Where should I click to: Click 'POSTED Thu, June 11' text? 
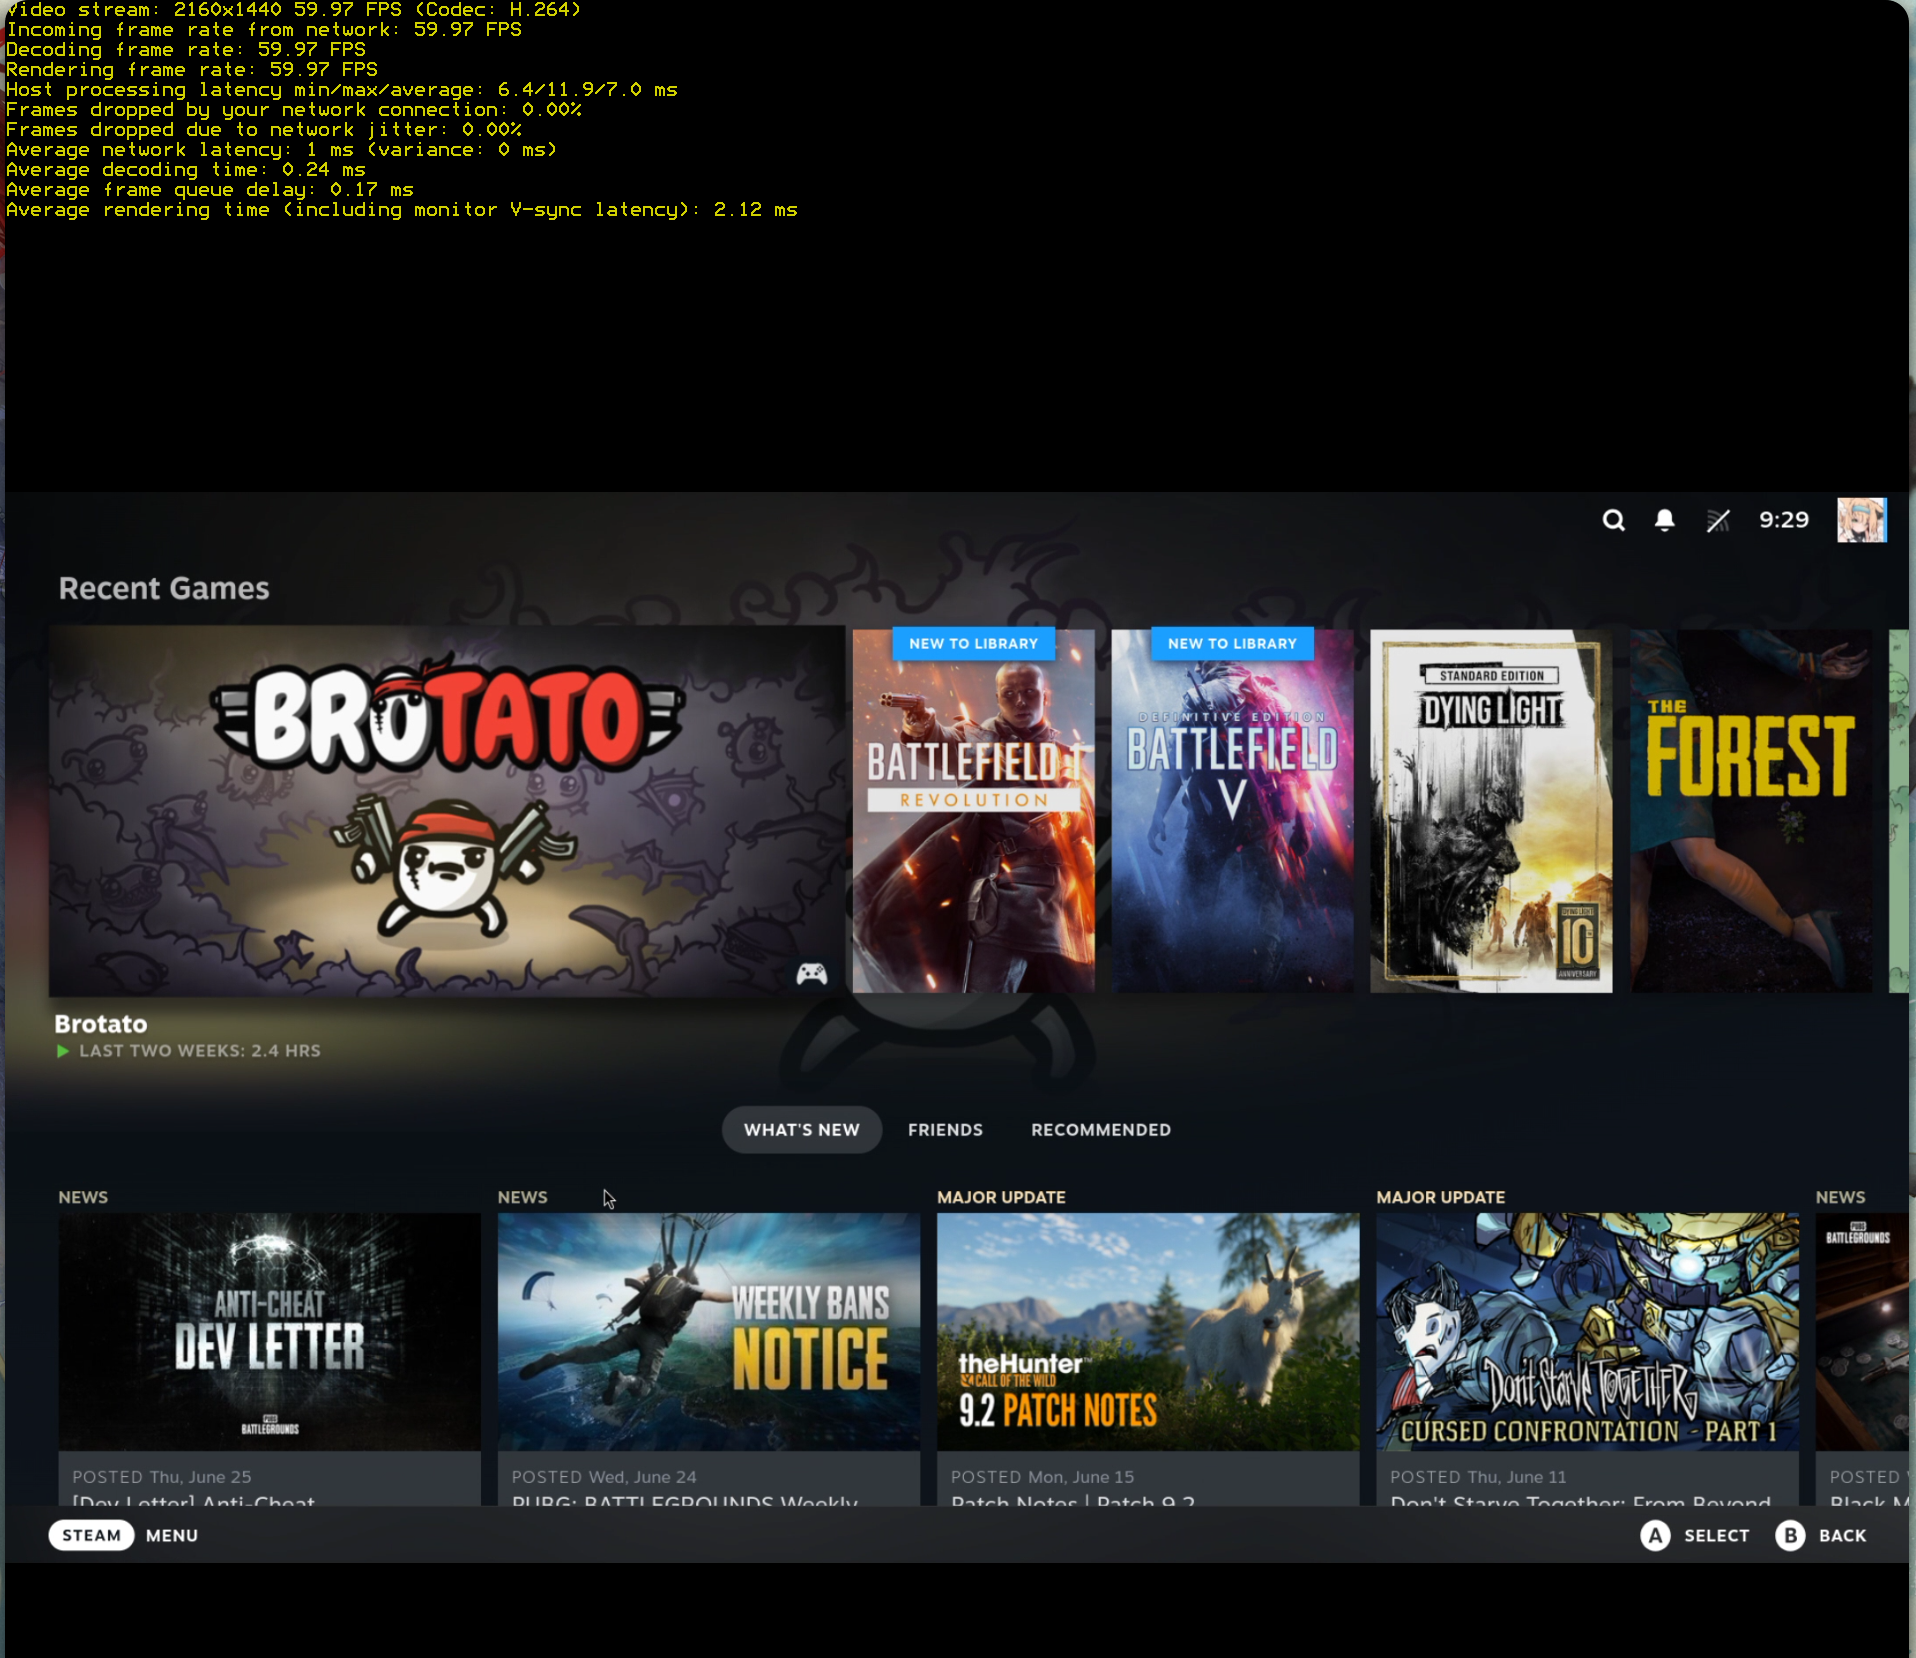click(x=1478, y=1477)
